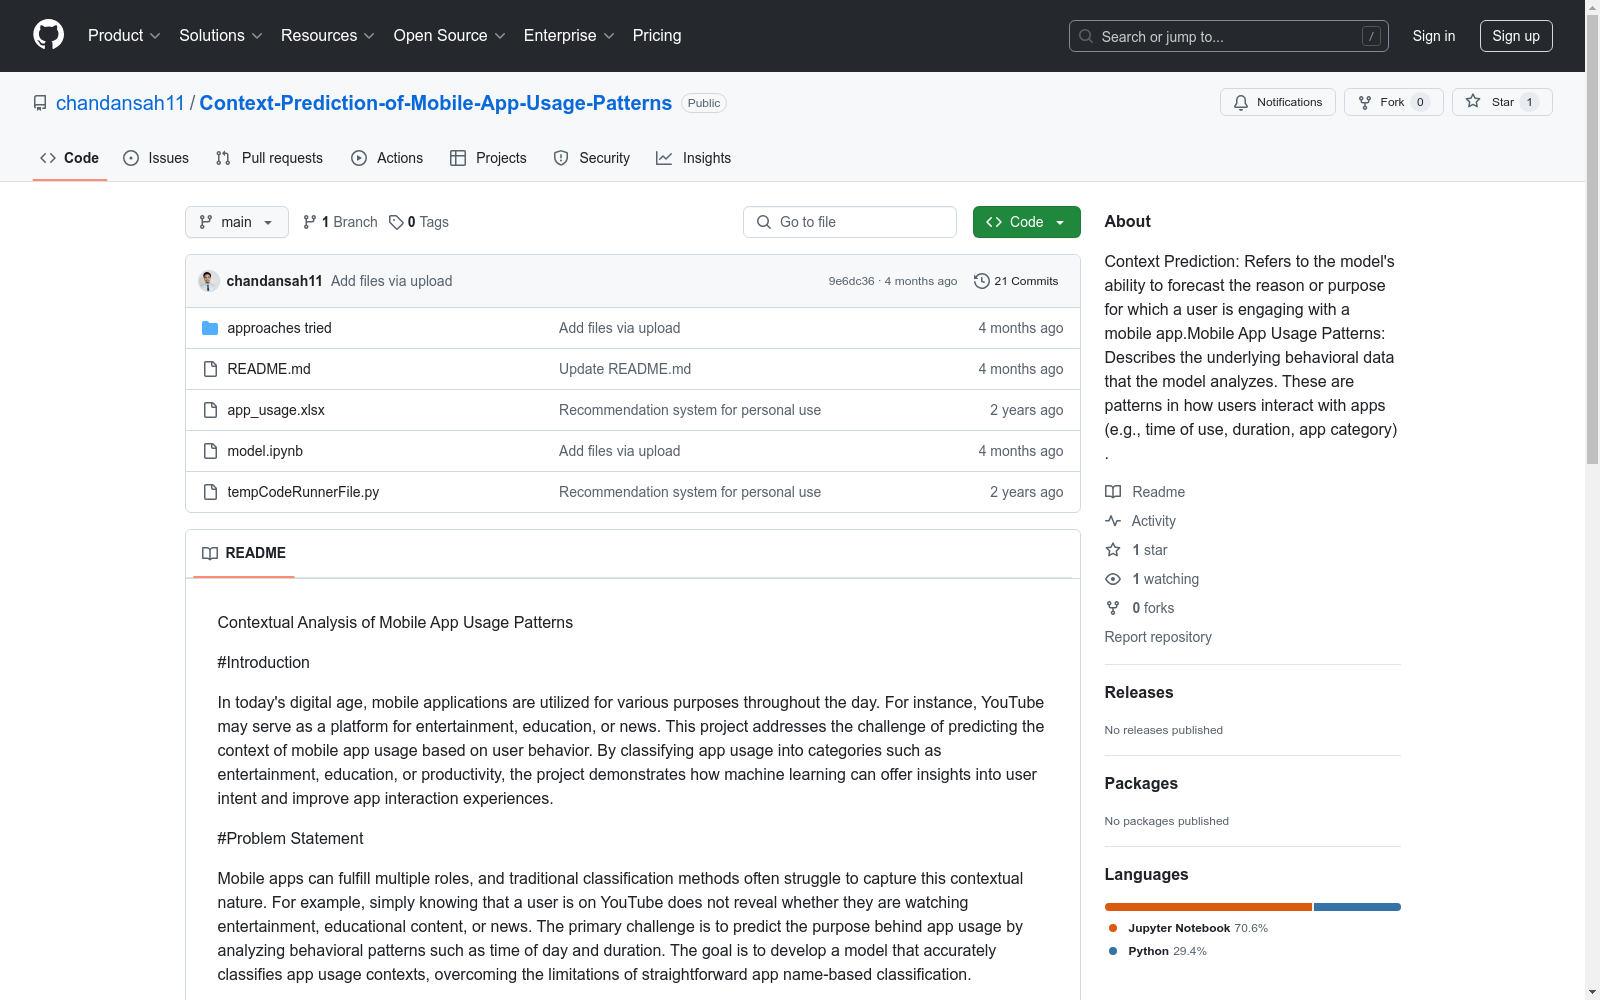Click the eye icon next to 1 watching
The width and height of the screenshot is (1600, 1000).
[1113, 579]
